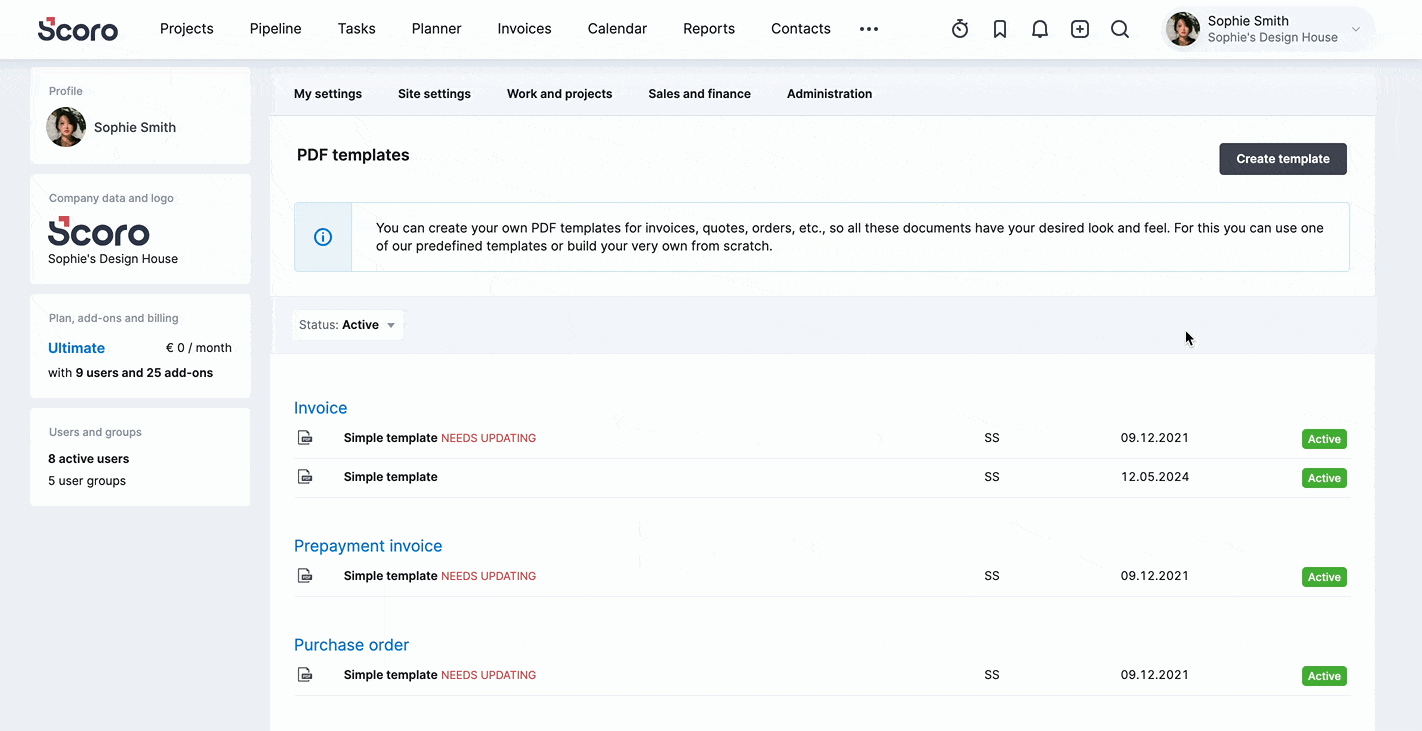1422x731 pixels.
Task: Click the Active badge of the 12.05.2024 Invoice template
Action: (1324, 478)
